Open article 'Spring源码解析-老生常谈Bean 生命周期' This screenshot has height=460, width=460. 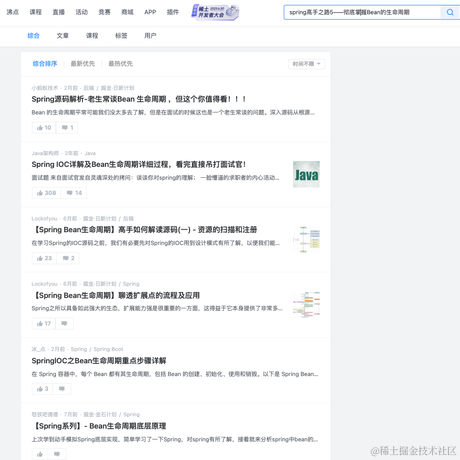tap(139, 99)
